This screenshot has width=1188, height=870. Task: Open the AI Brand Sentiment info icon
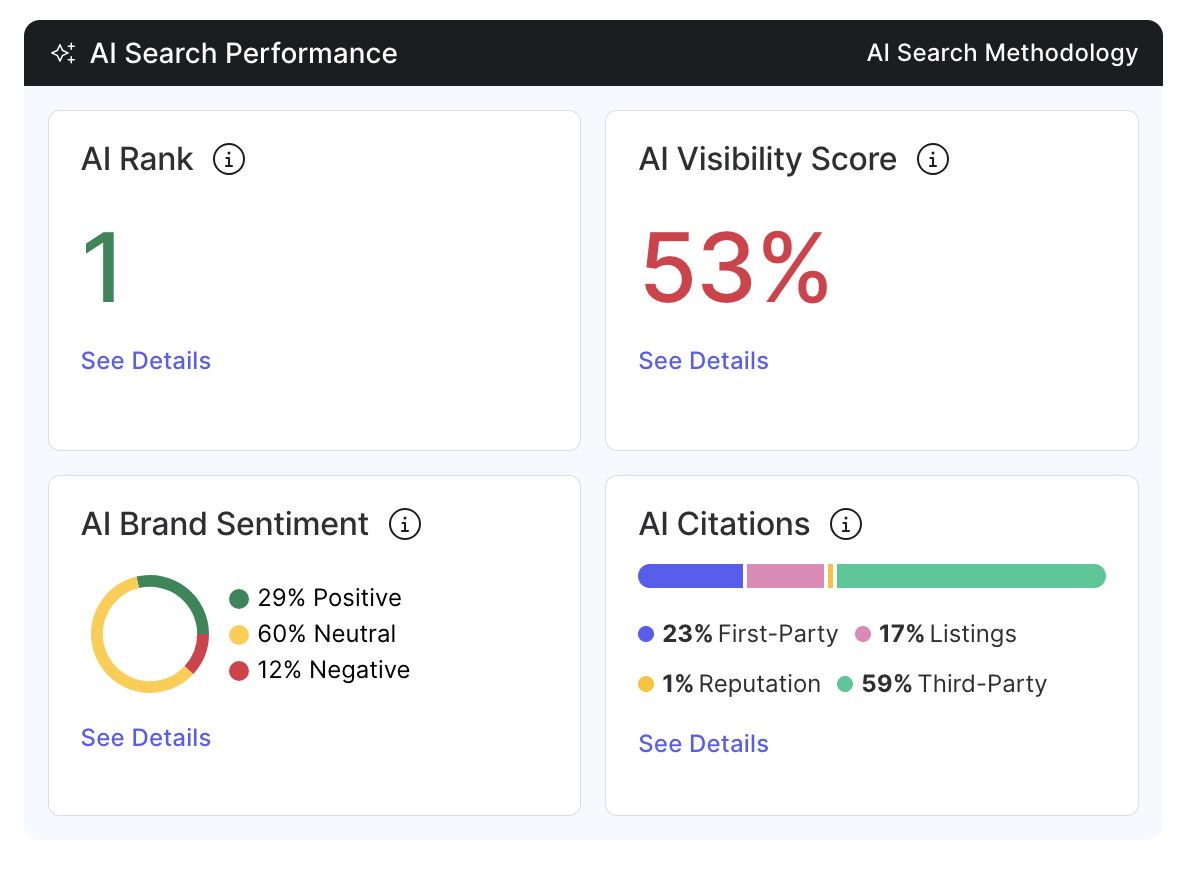pyautogui.click(x=405, y=524)
